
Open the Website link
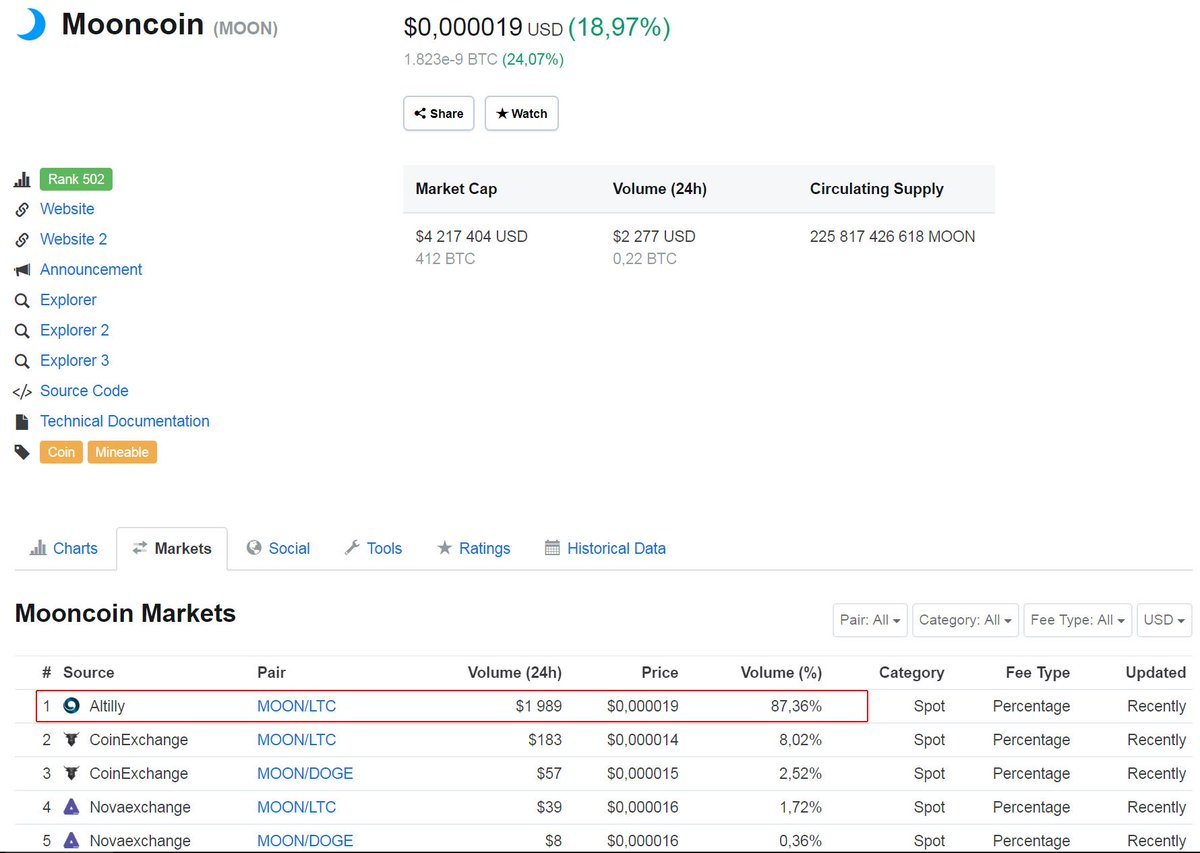tap(67, 209)
